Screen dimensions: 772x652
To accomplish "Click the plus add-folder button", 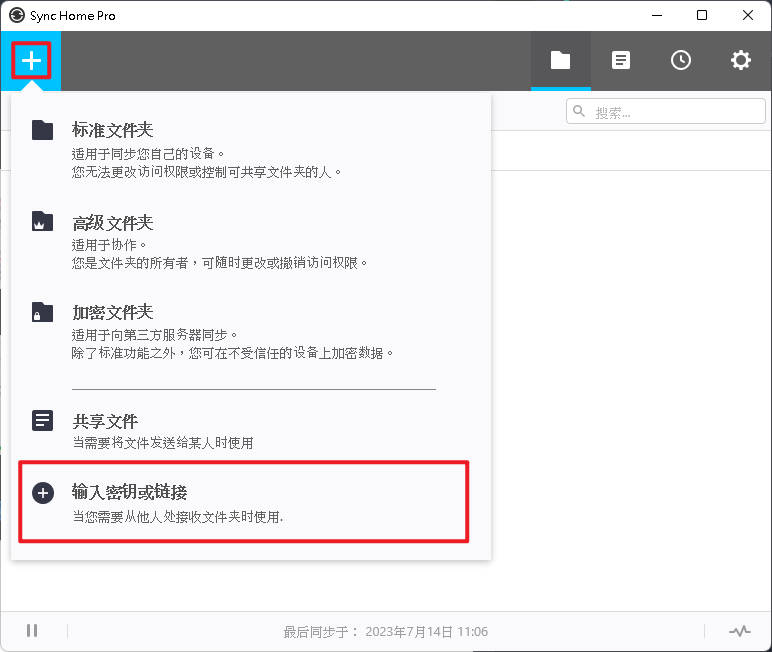I will click(31, 61).
